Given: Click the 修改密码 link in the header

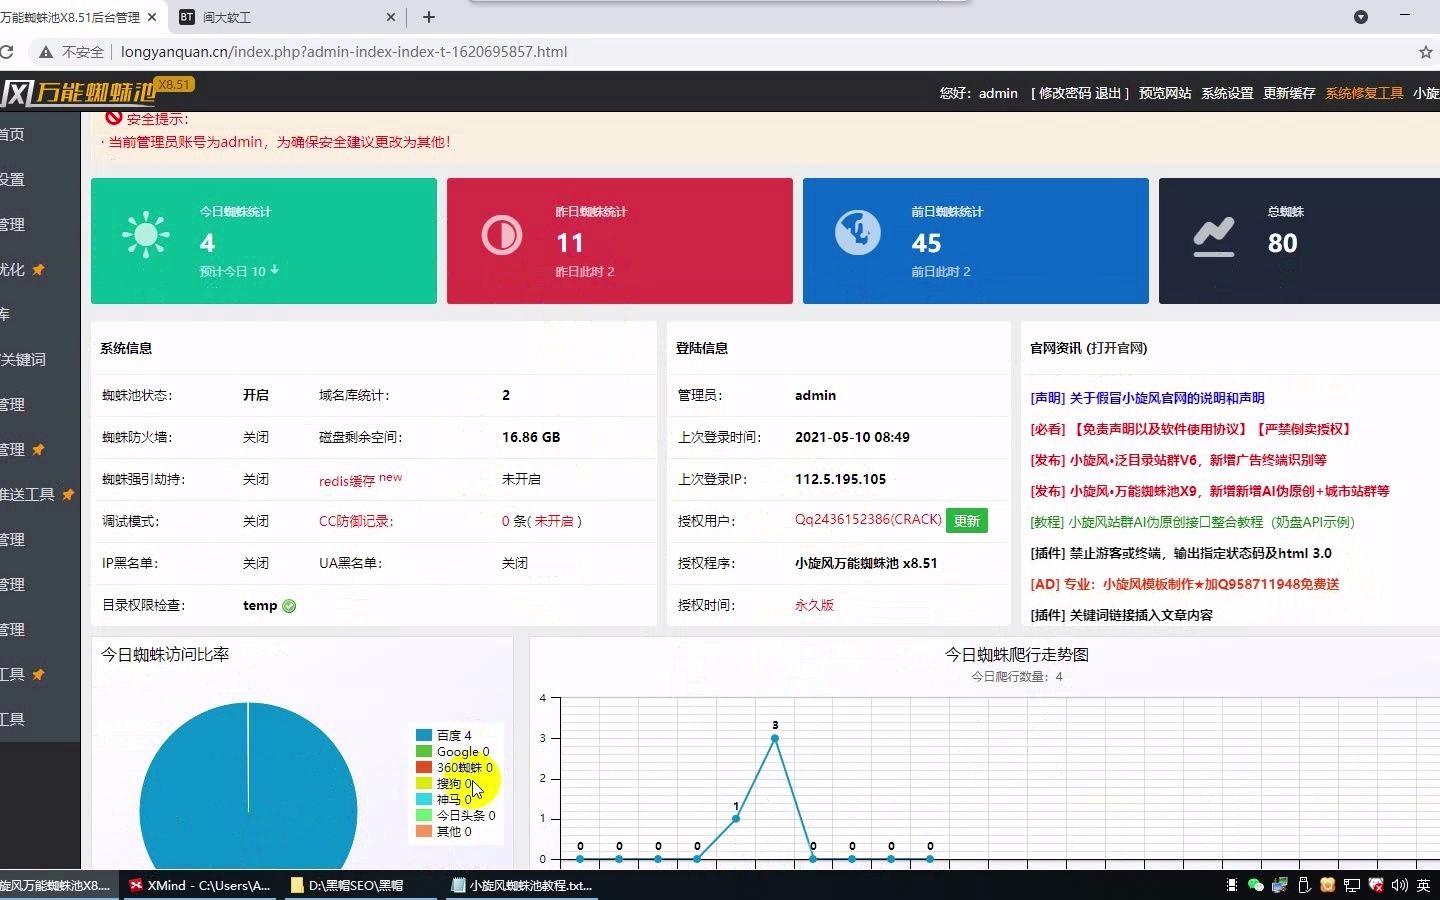Looking at the screenshot, I should [x=1065, y=93].
